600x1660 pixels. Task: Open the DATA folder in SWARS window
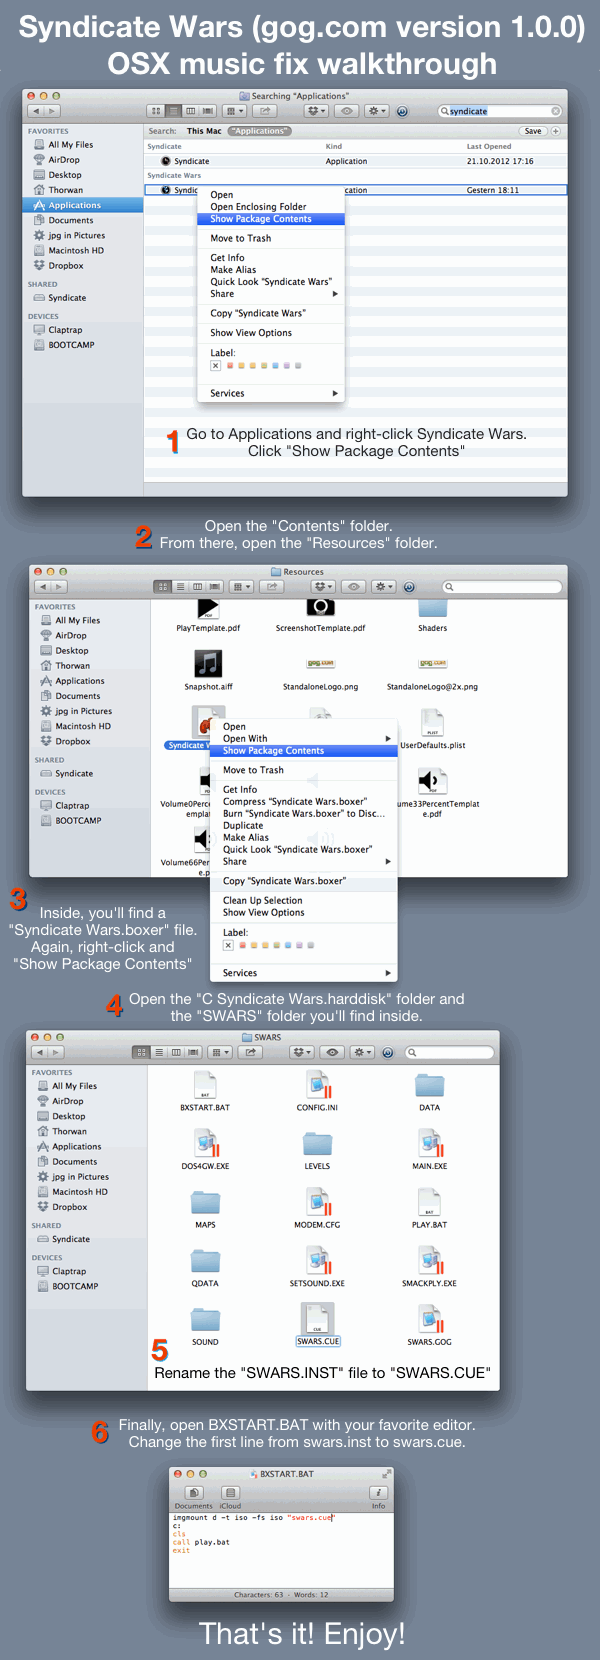coord(430,1085)
